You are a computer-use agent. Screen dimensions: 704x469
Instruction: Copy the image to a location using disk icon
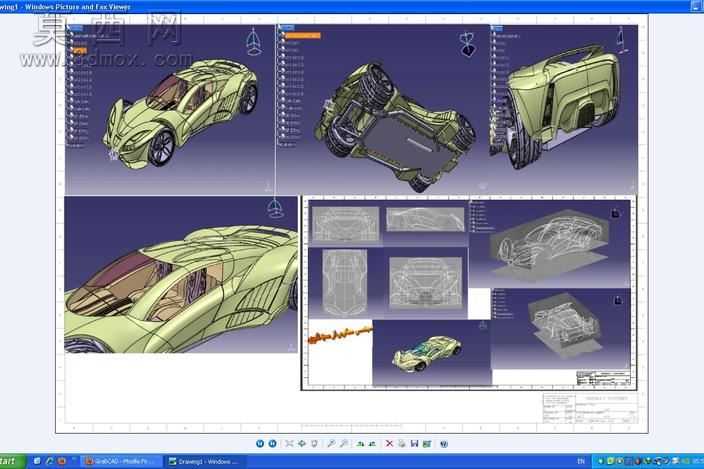pyautogui.click(x=414, y=444)
